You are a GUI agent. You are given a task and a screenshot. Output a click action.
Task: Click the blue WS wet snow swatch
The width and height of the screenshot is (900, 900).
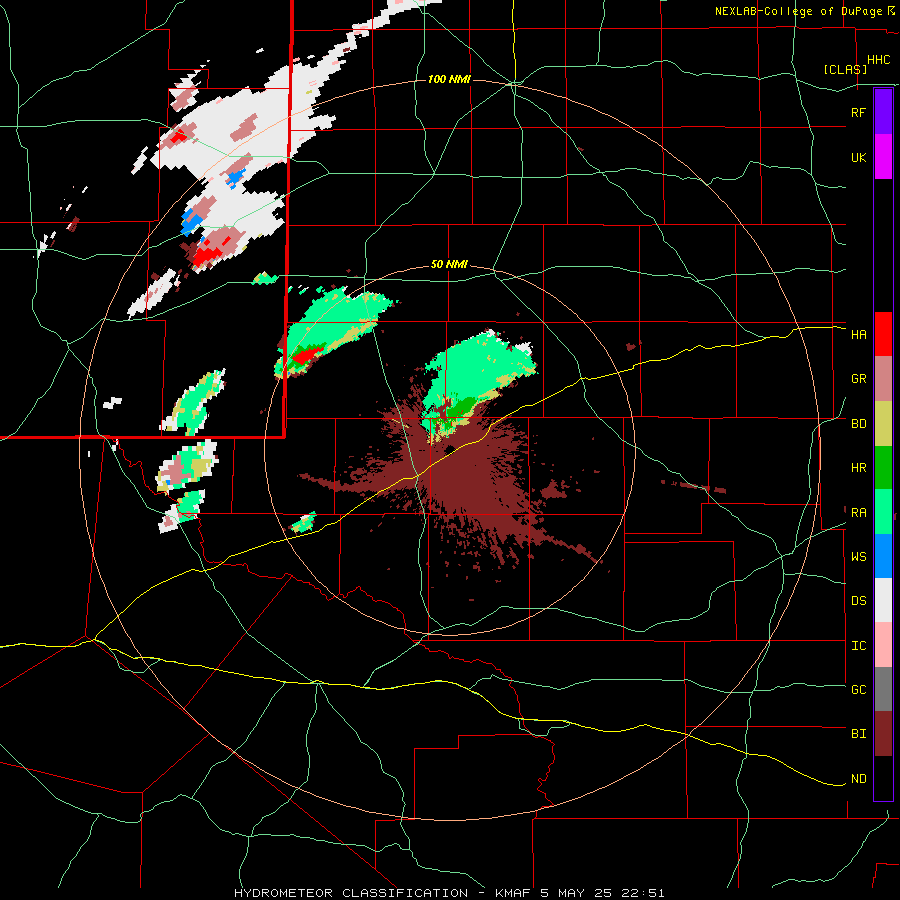[883, 556]
